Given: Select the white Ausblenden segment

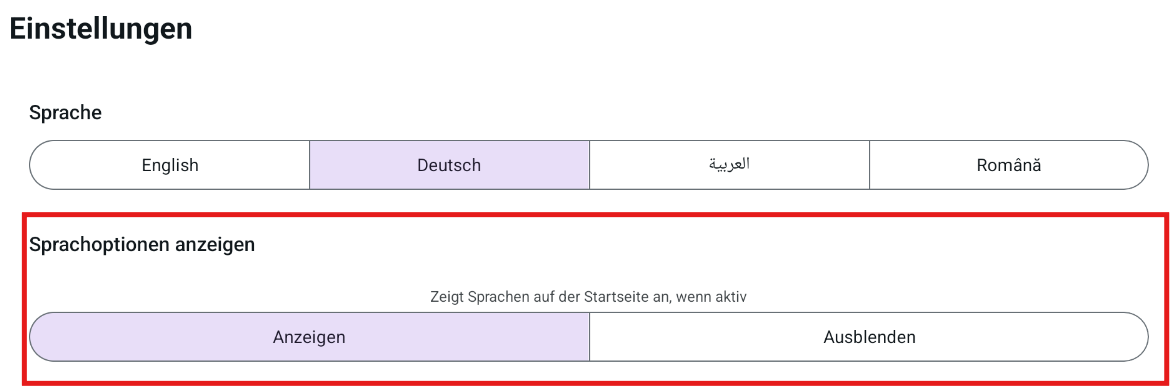Looking at the screenshot, I should 869,337.
